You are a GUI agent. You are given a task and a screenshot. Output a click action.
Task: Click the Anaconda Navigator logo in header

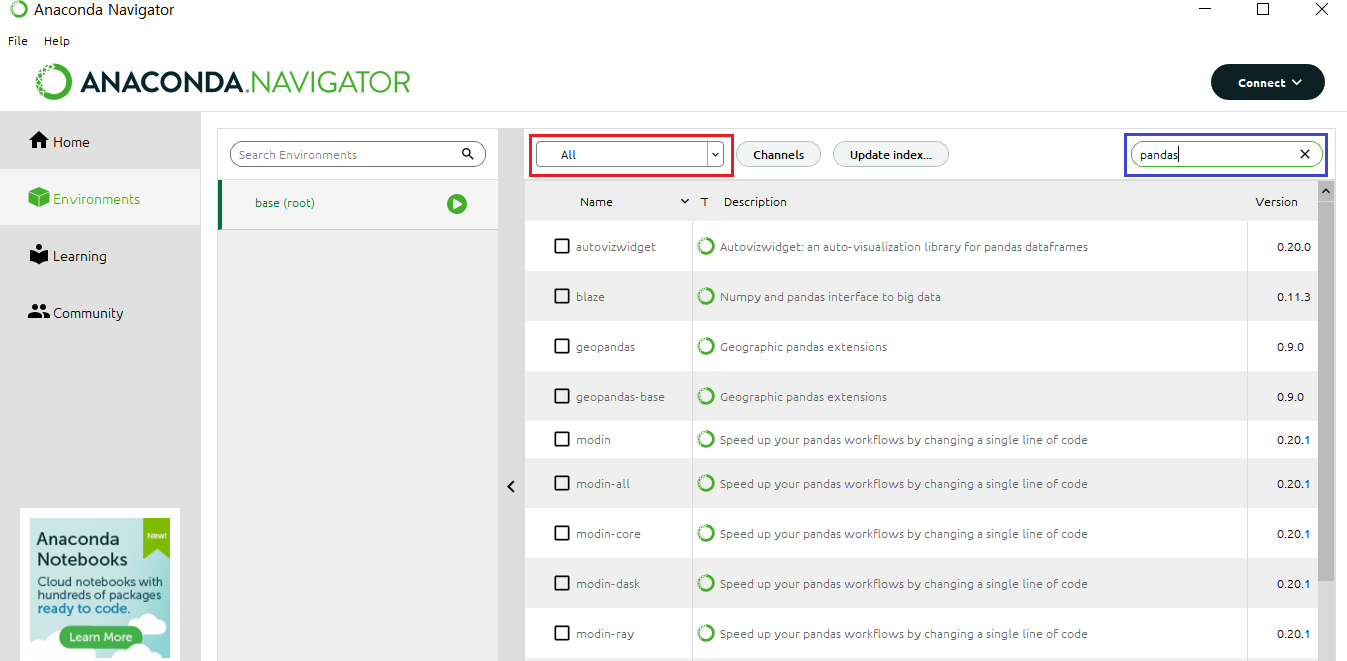(x=223, y=82)
